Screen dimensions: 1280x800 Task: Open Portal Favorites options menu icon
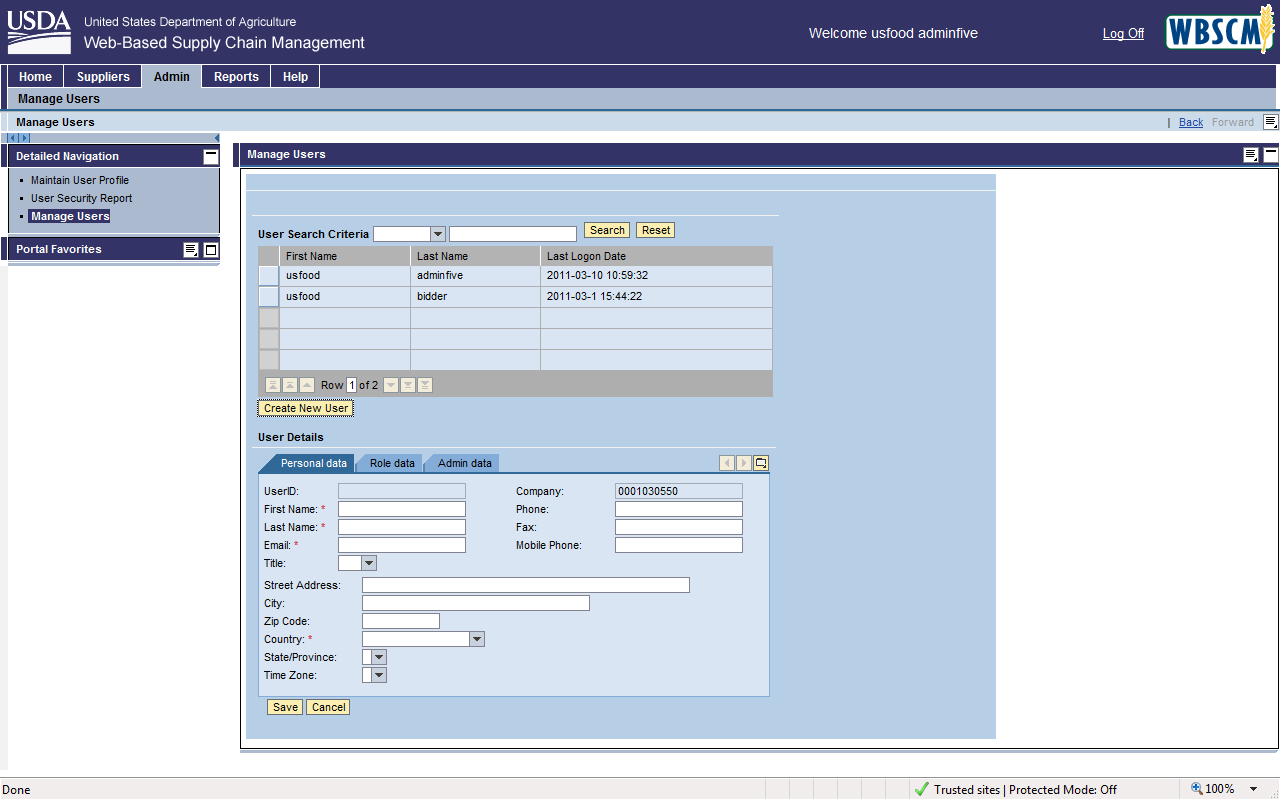click(x=191, y=250)
